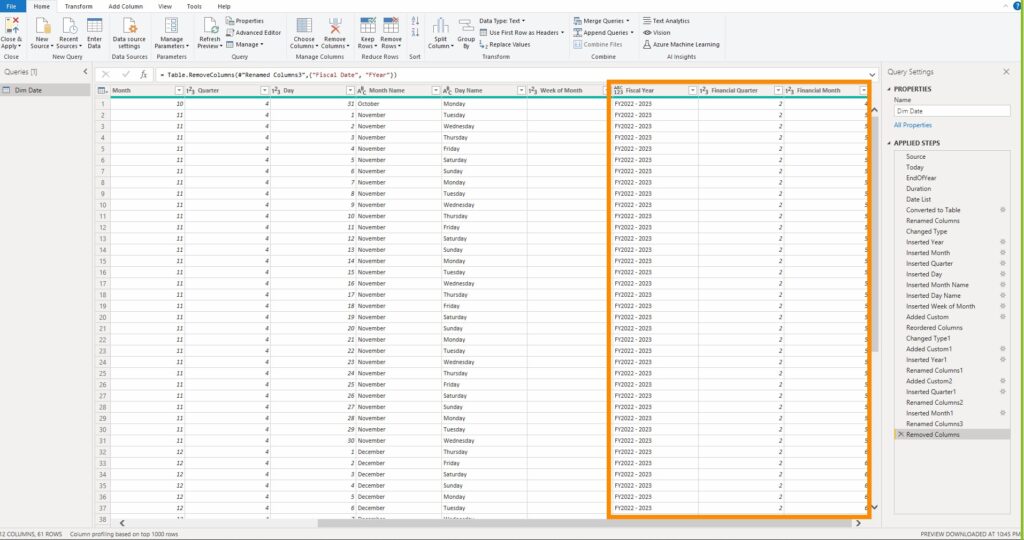Delete the Removed Columns step
This screenshot has width=1024, height=540.
901,434
